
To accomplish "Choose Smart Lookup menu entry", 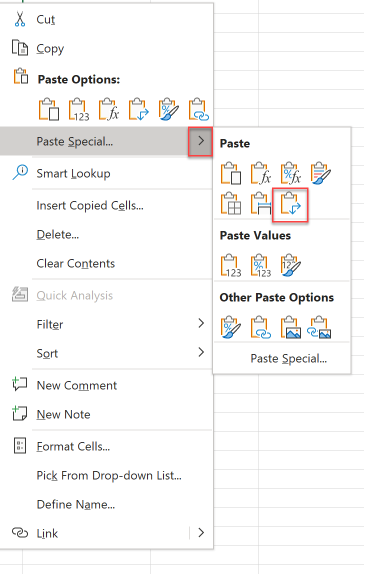I will click(73, 174).
